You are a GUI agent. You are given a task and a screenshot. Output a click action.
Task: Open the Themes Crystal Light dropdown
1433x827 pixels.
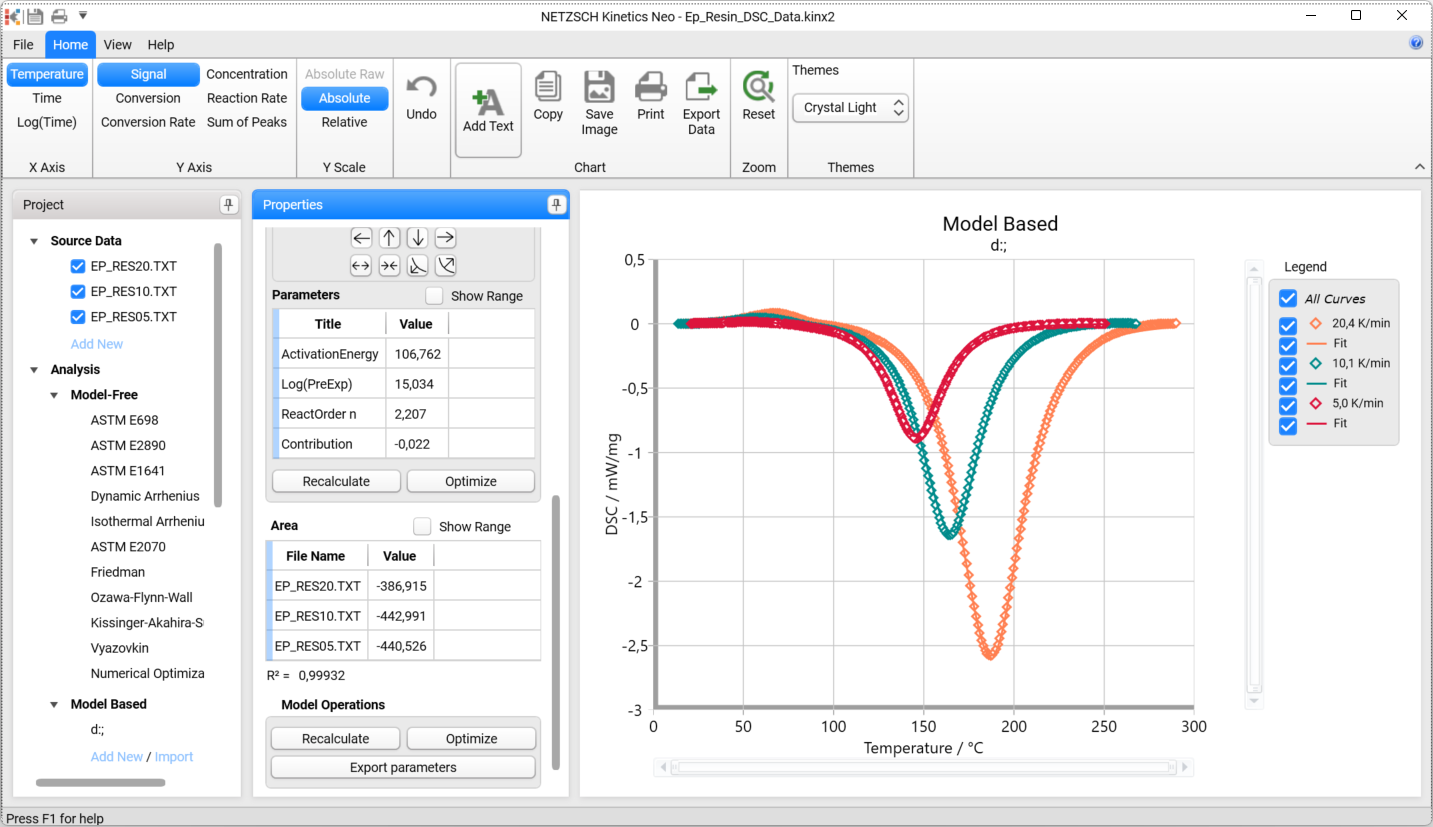(x=850, y=108)
